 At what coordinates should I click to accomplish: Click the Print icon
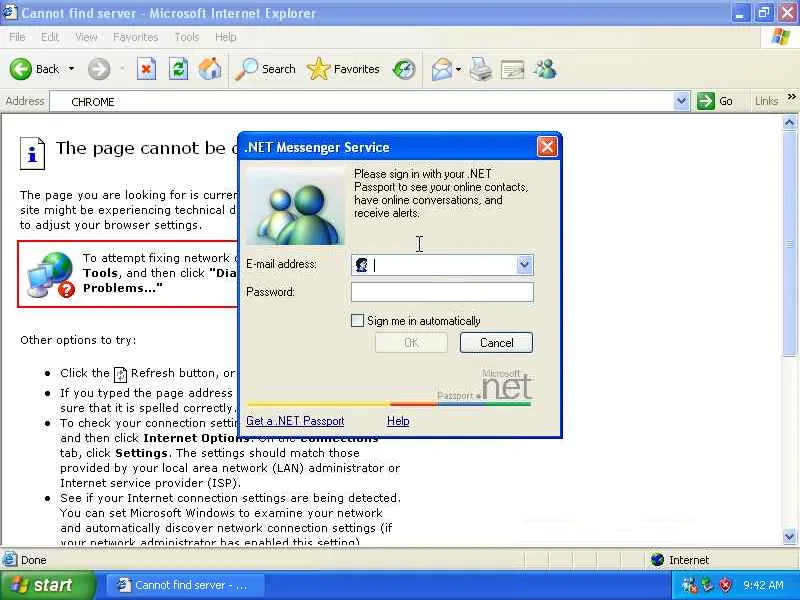pyautogui.click(x=481, y=69)
